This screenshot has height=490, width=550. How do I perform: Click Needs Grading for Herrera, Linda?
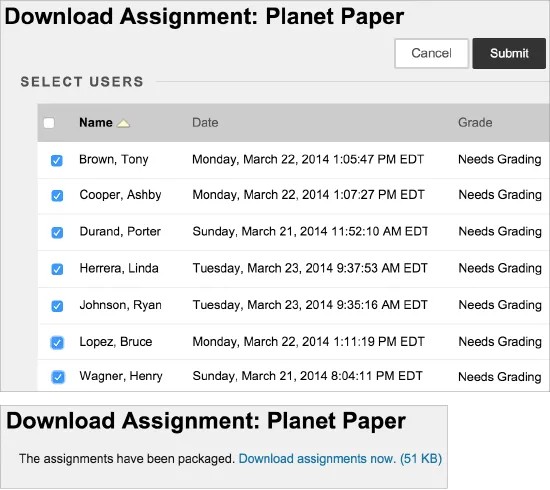[x=500, y=268]
